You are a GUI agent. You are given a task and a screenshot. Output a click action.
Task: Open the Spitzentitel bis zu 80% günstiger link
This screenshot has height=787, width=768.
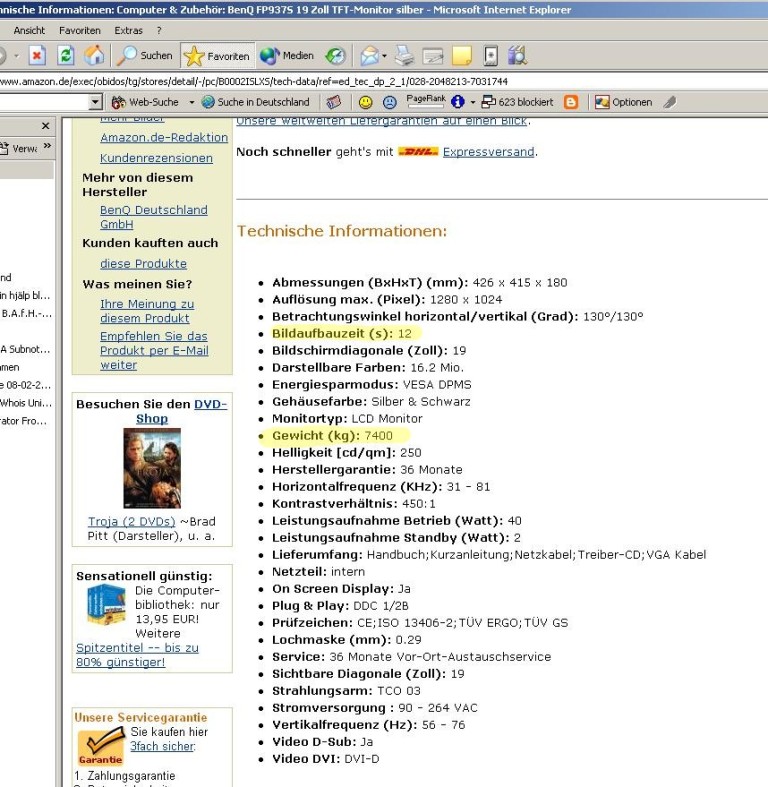click(137, 655)
